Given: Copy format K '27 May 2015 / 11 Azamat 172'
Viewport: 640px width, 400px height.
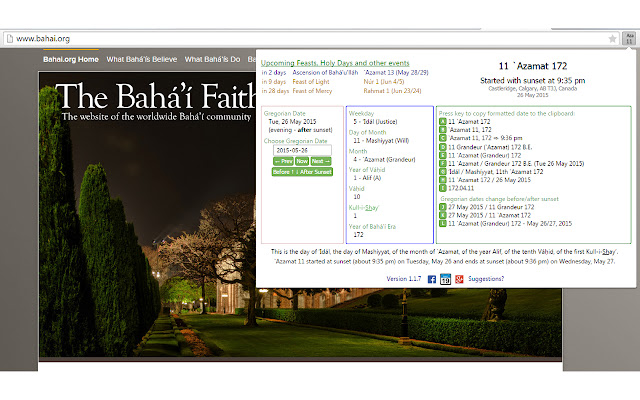Looking at the screenshot, I should pyautogui.click(x=442, y=215).
